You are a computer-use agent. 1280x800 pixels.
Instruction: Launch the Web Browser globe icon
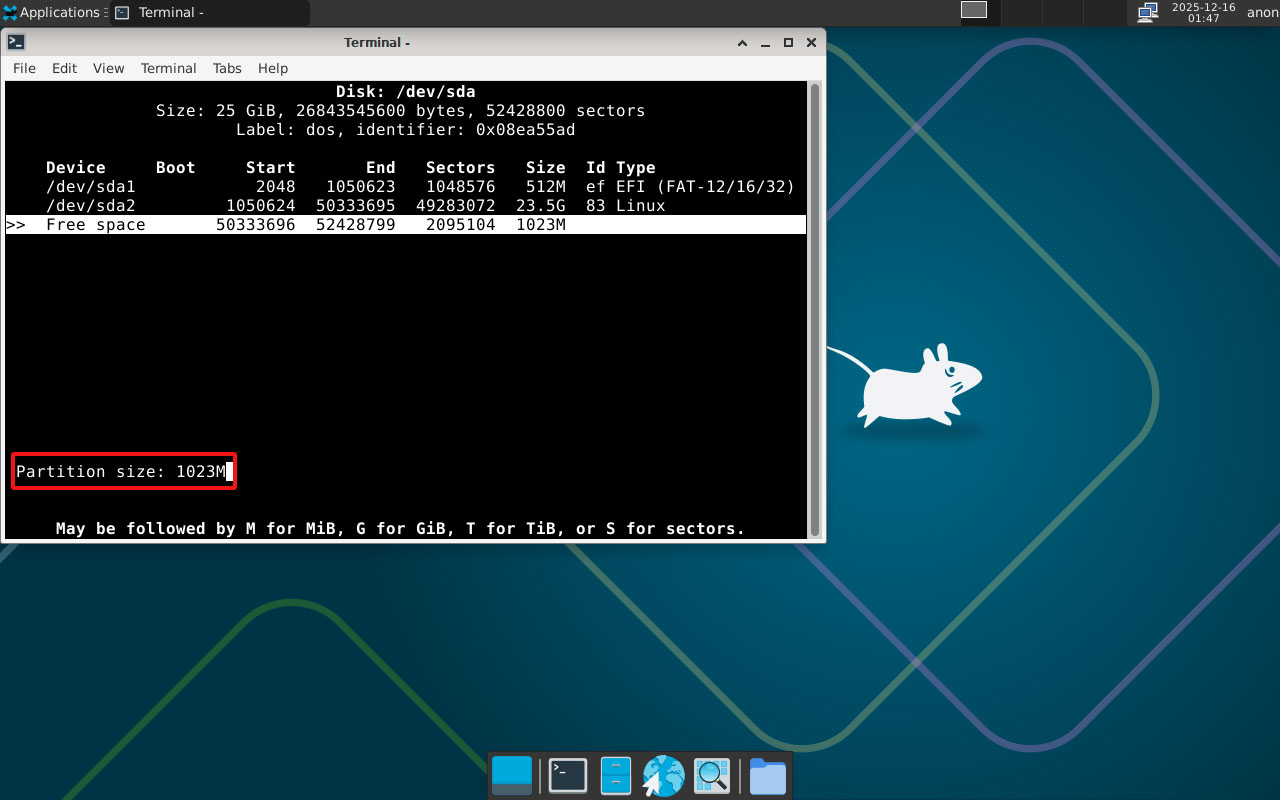[x=663, y=775]
